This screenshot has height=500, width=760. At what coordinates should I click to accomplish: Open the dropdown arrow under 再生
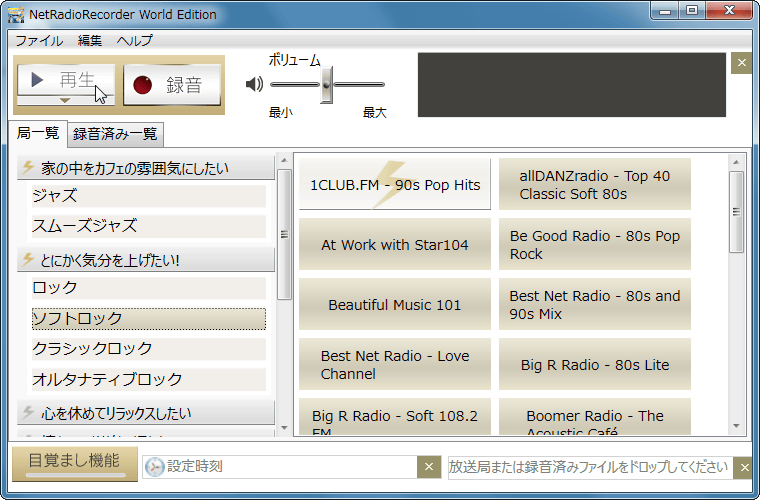(x=65, y=100)
